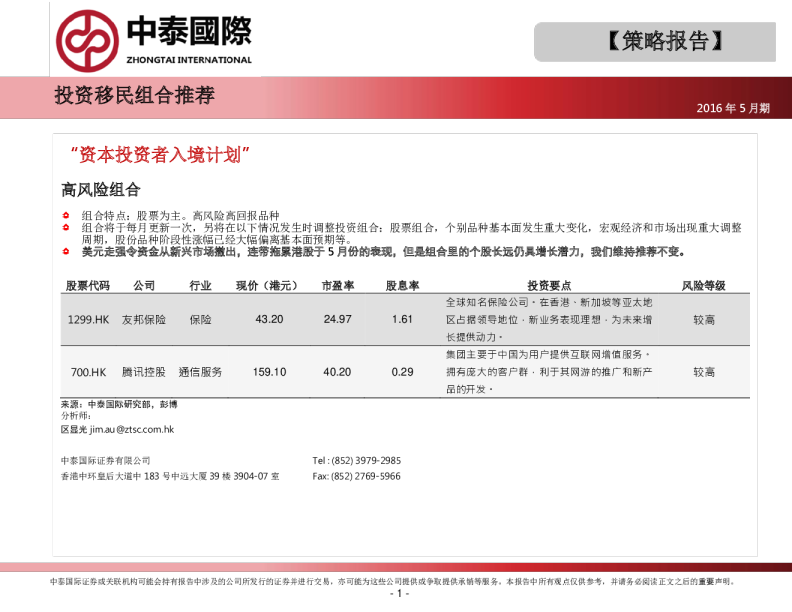
Task: Select the 较高 risk rating for 700.HK
Action: coord(704,372)
